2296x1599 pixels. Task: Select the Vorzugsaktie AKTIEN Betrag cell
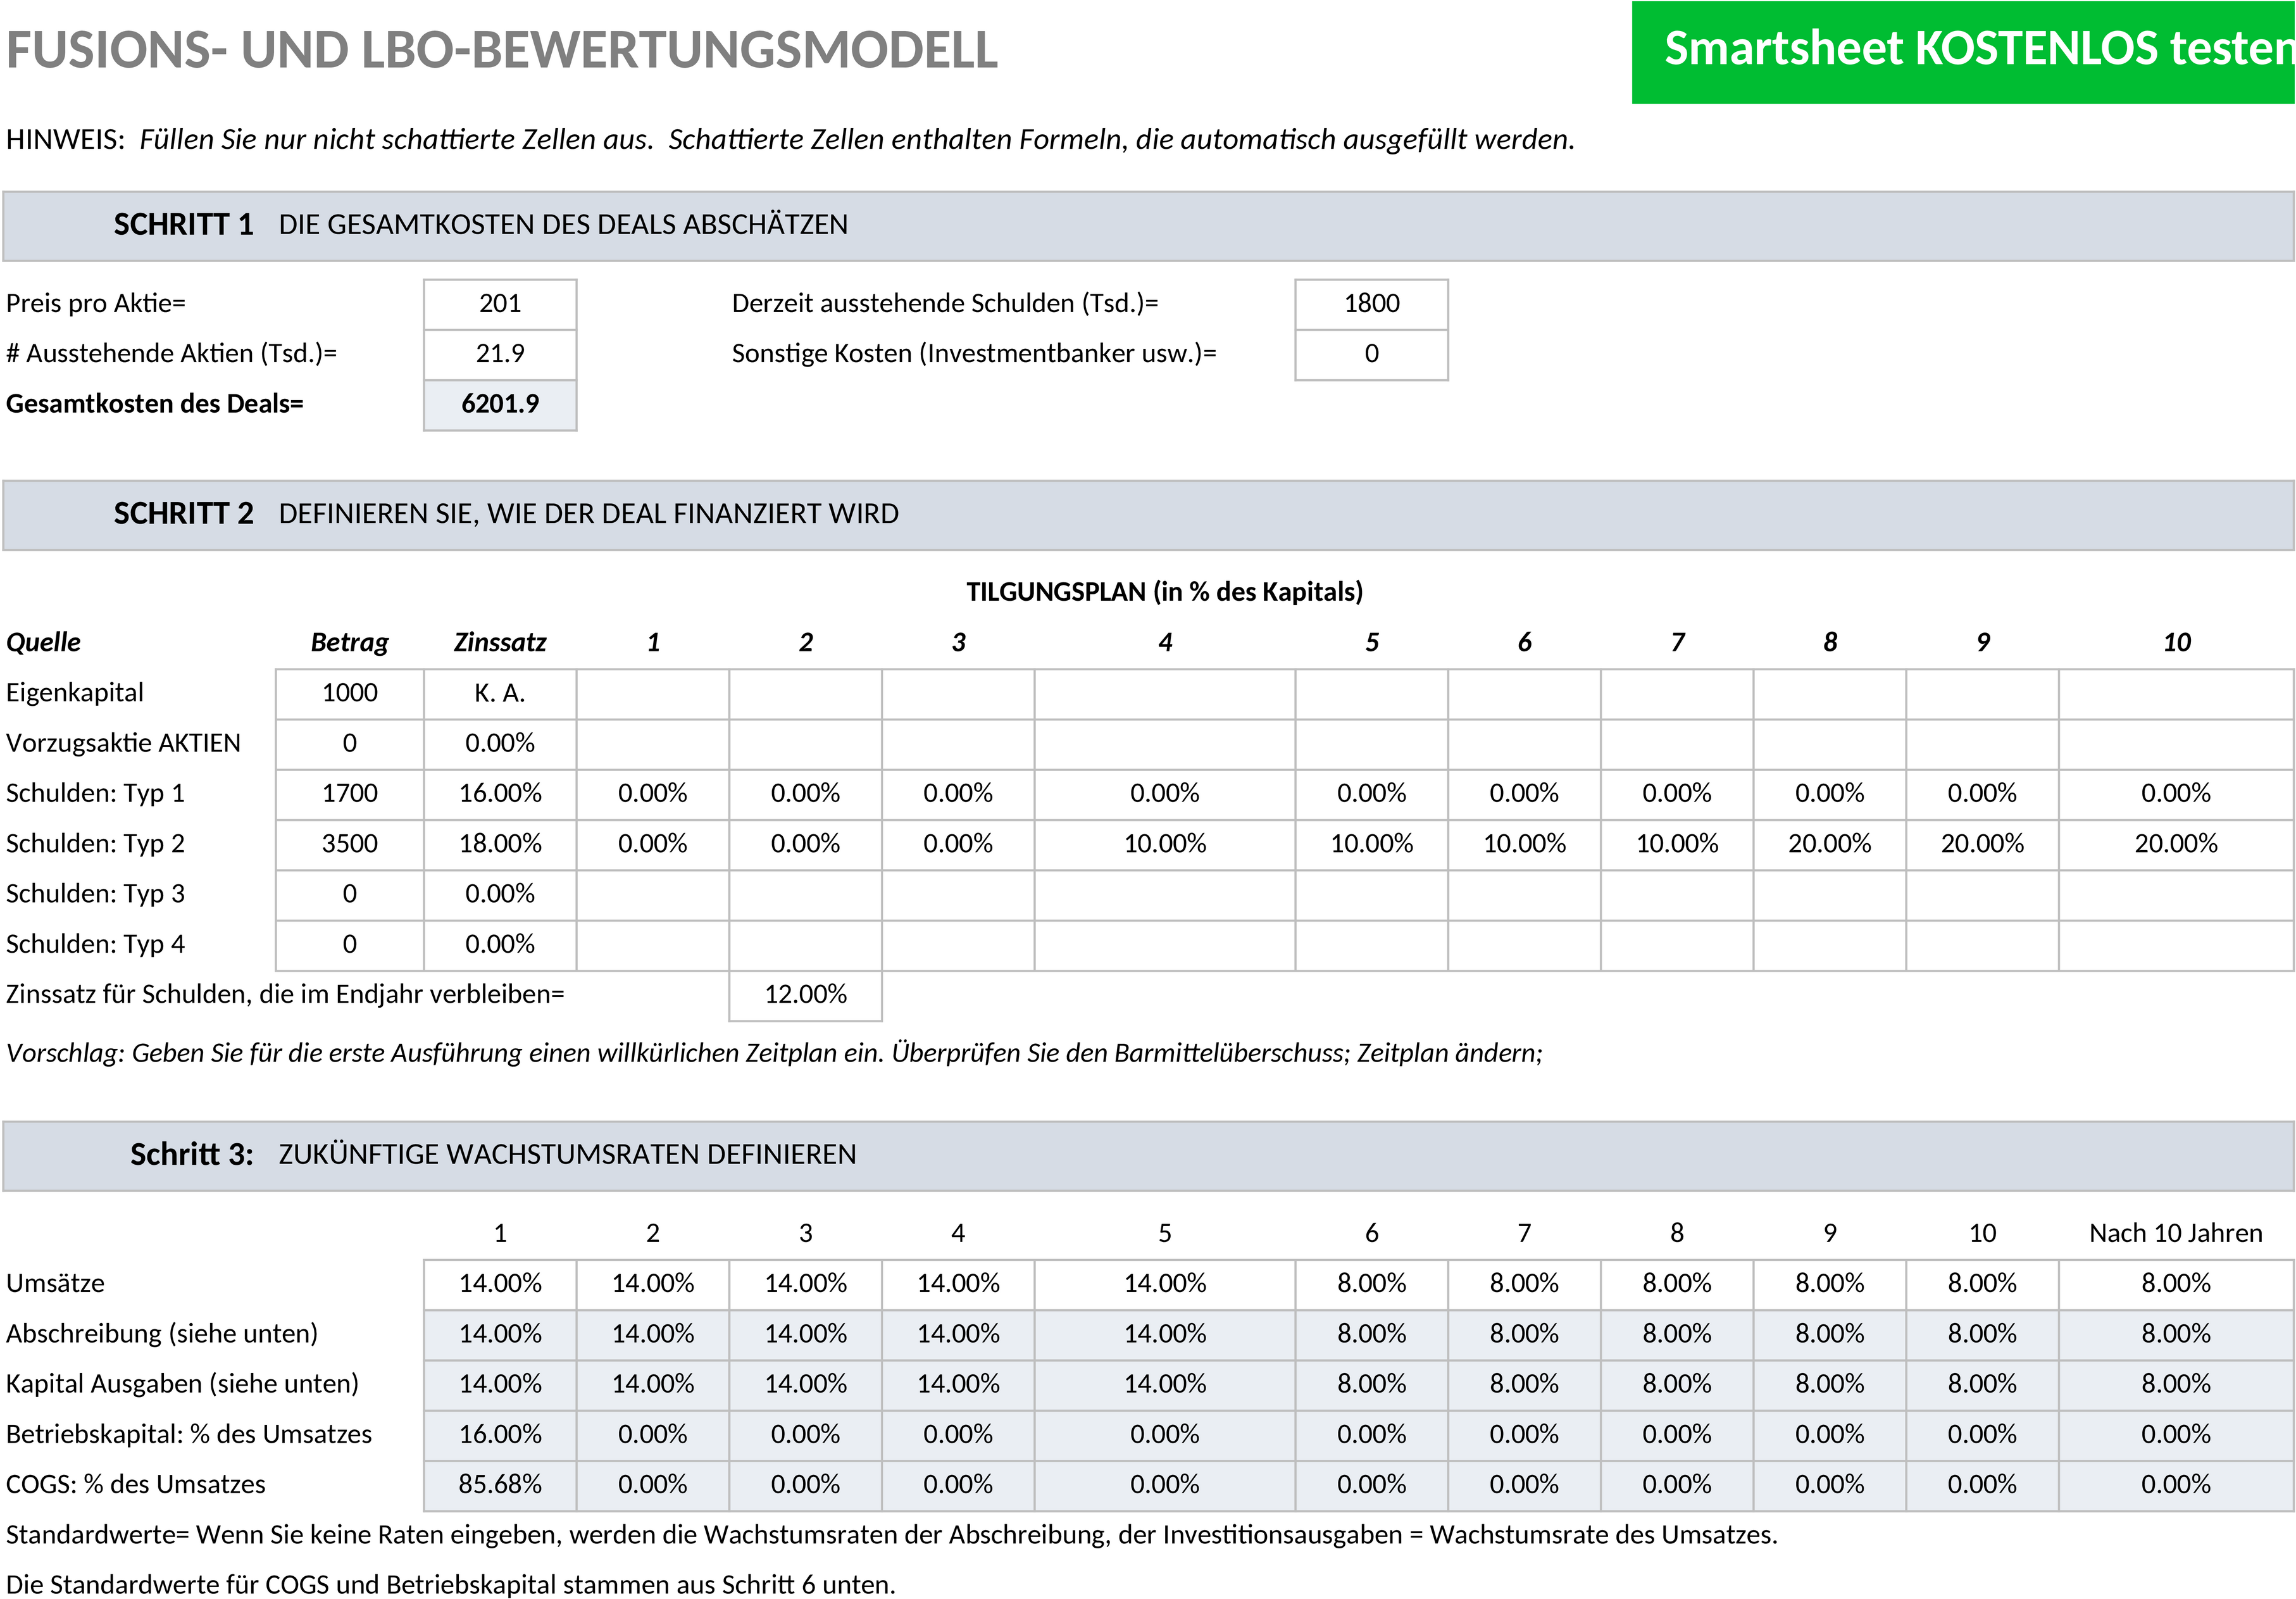(x=350, y=744)
